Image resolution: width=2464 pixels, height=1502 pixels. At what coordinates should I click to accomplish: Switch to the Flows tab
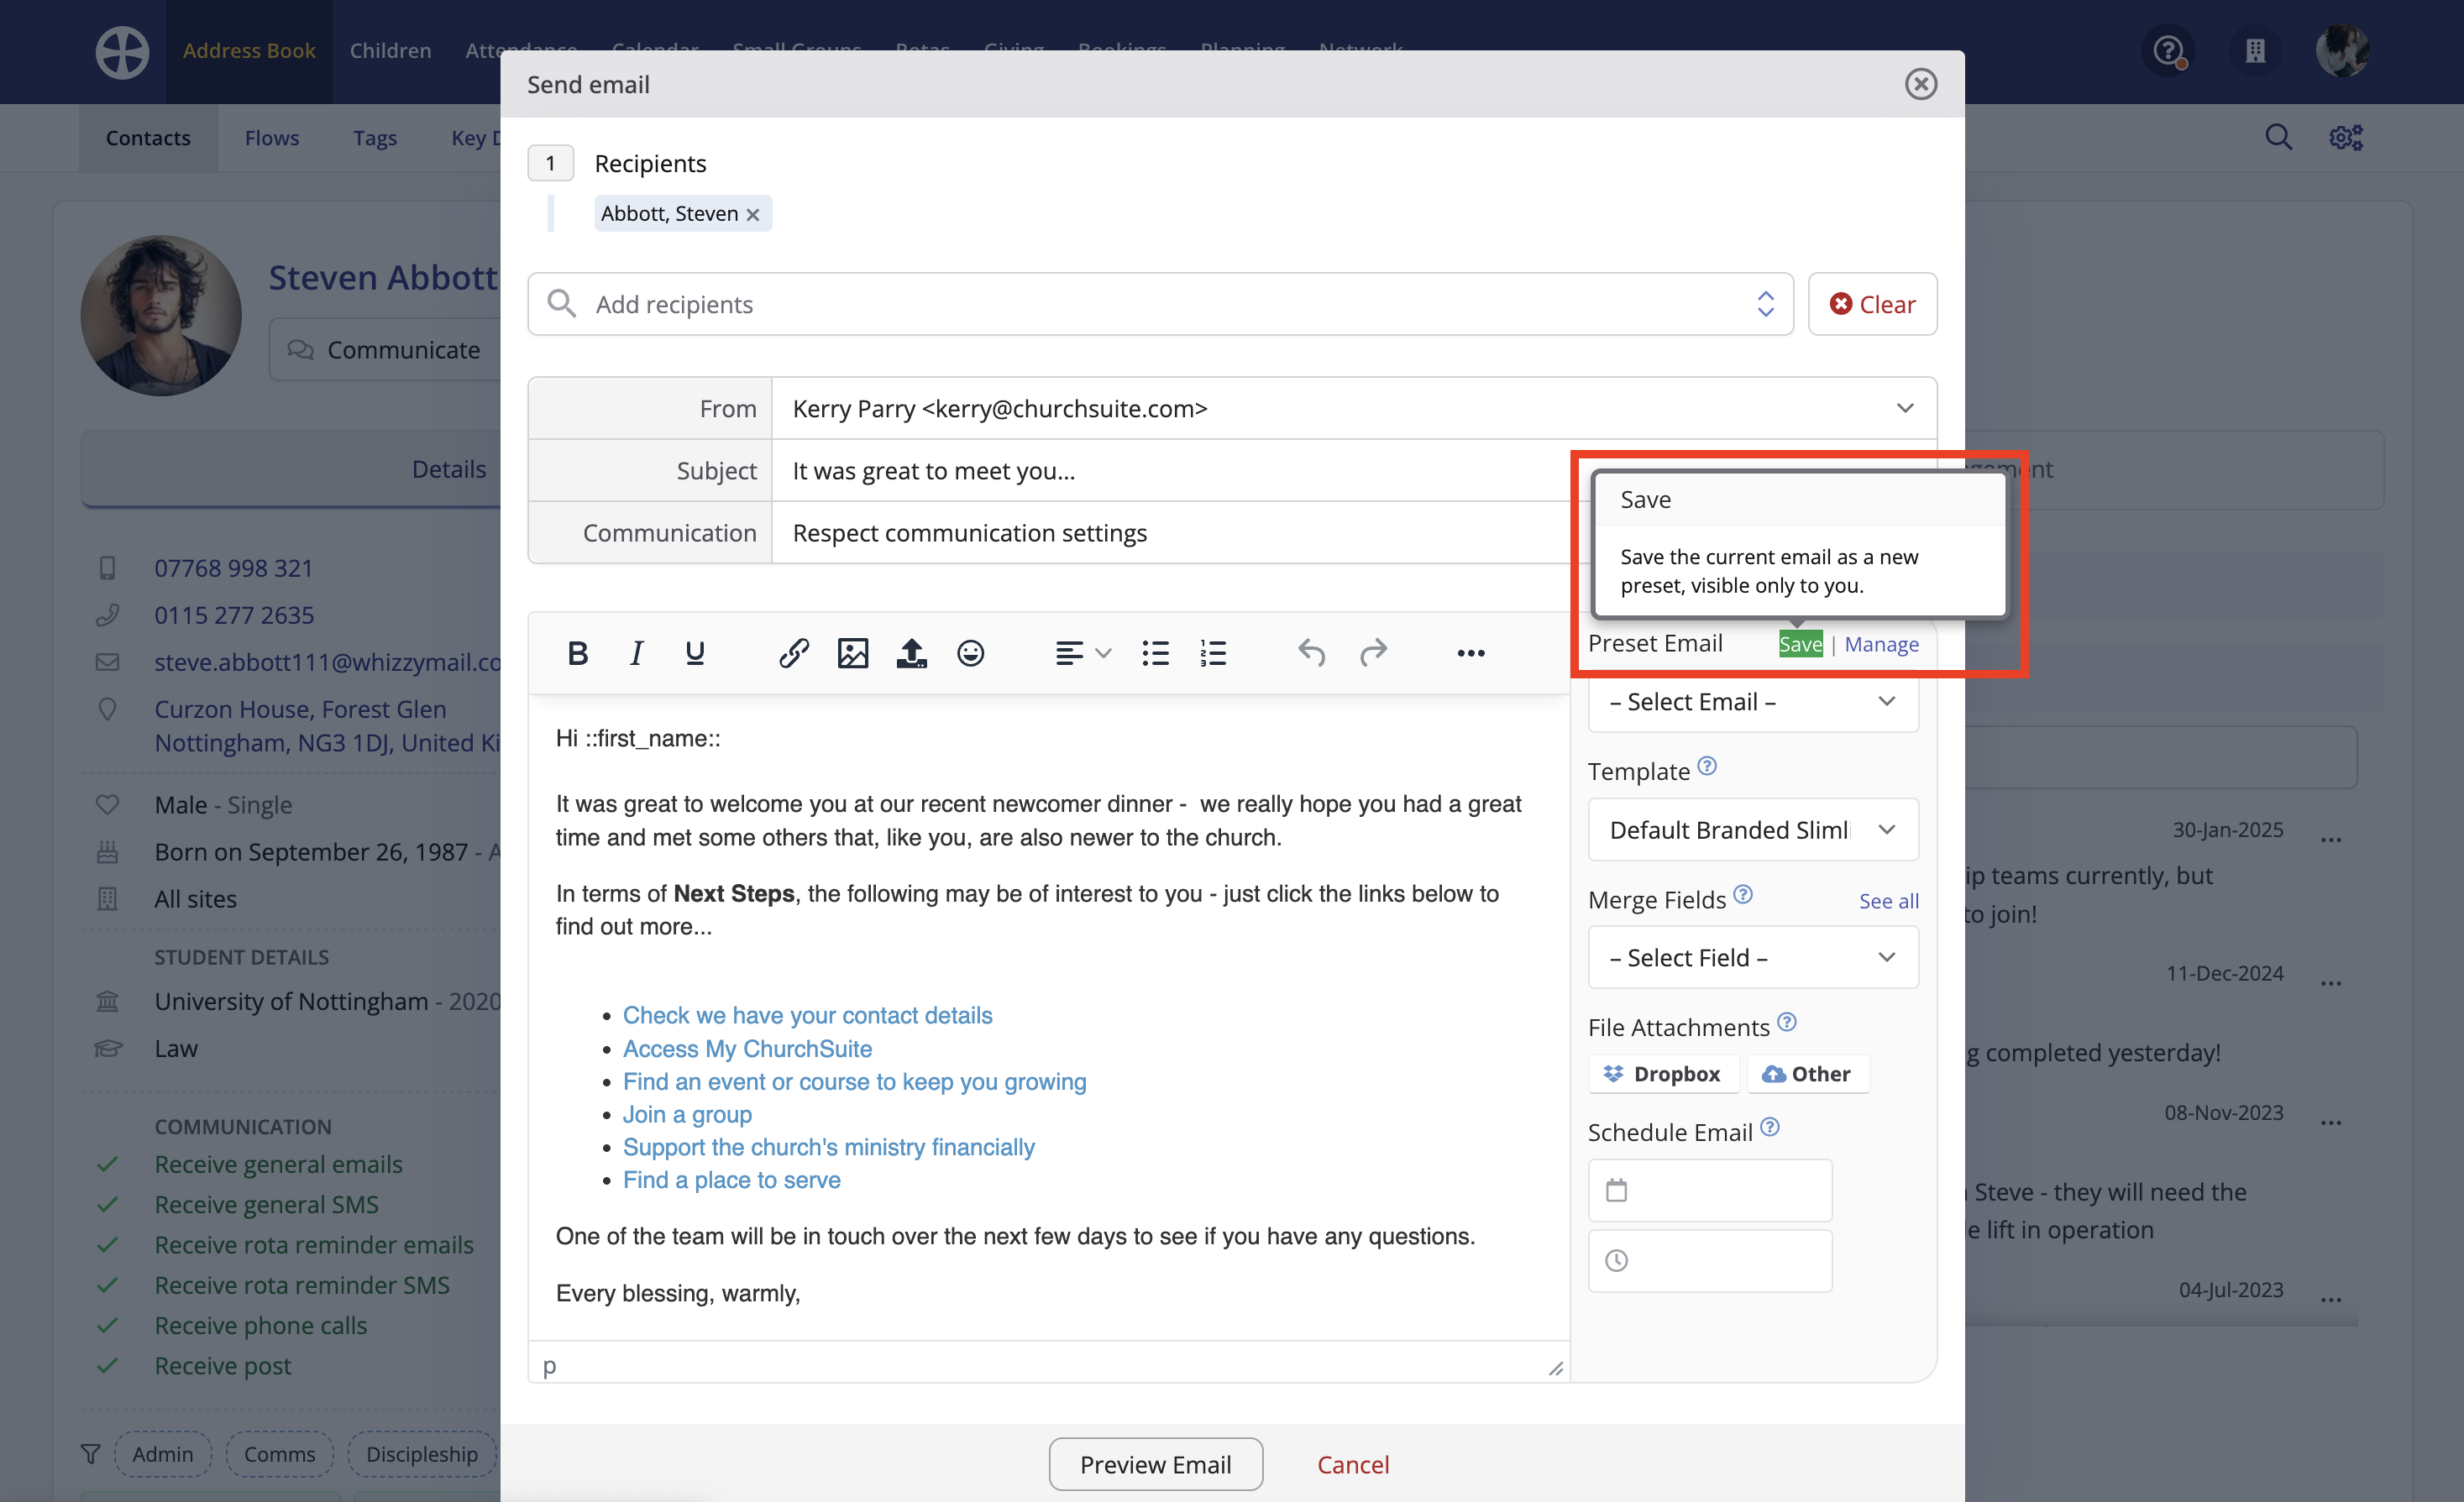[x=271, y=138]
